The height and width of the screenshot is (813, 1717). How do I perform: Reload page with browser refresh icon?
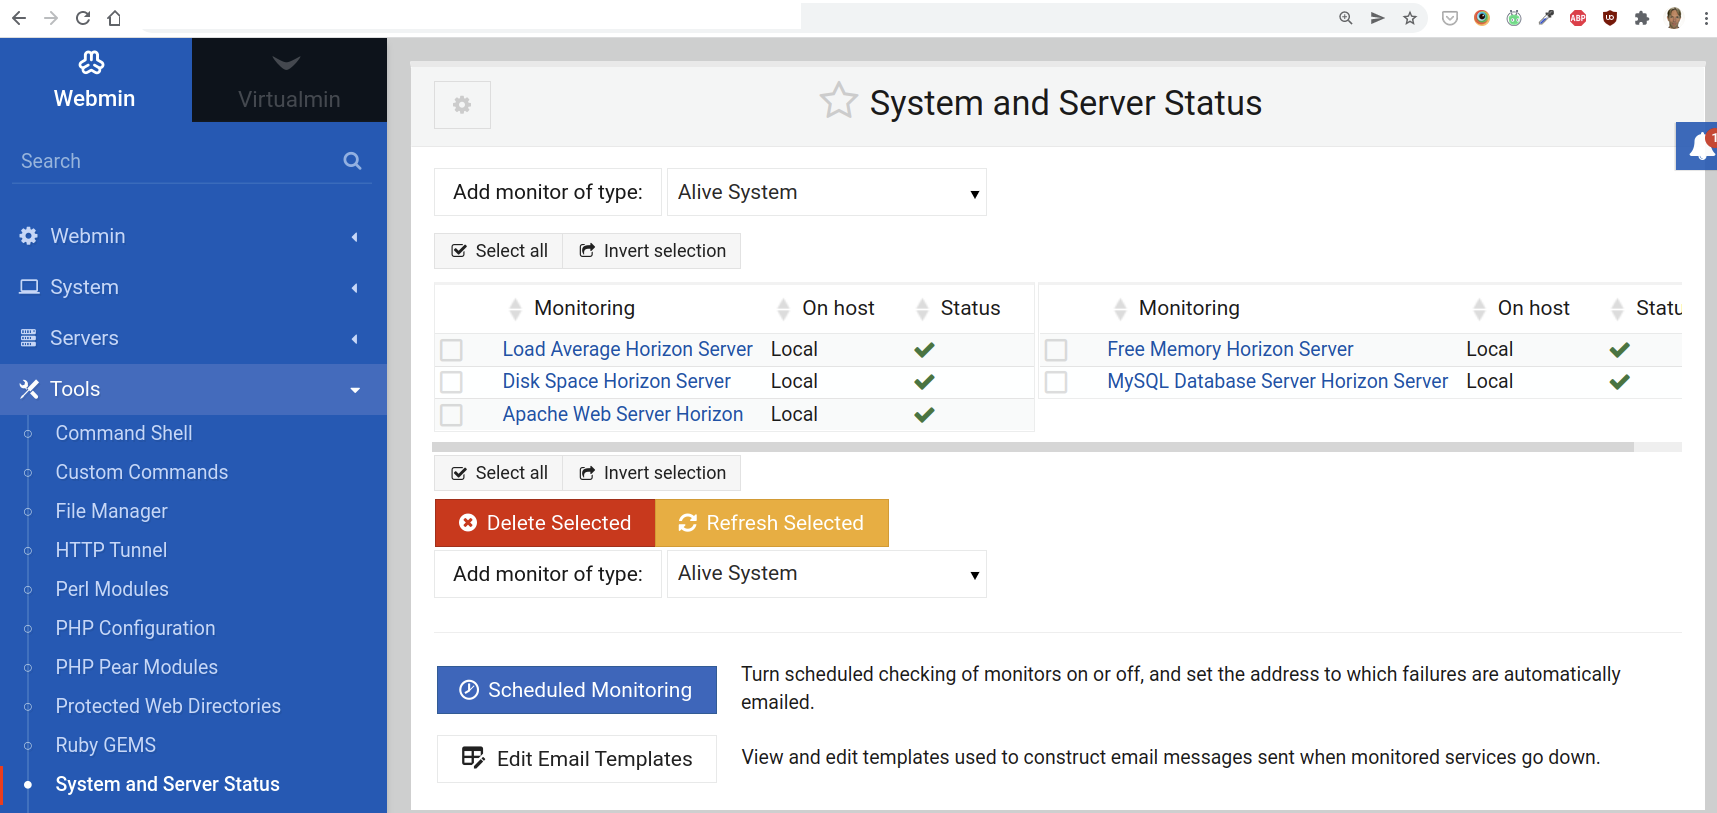coord(83,18)
